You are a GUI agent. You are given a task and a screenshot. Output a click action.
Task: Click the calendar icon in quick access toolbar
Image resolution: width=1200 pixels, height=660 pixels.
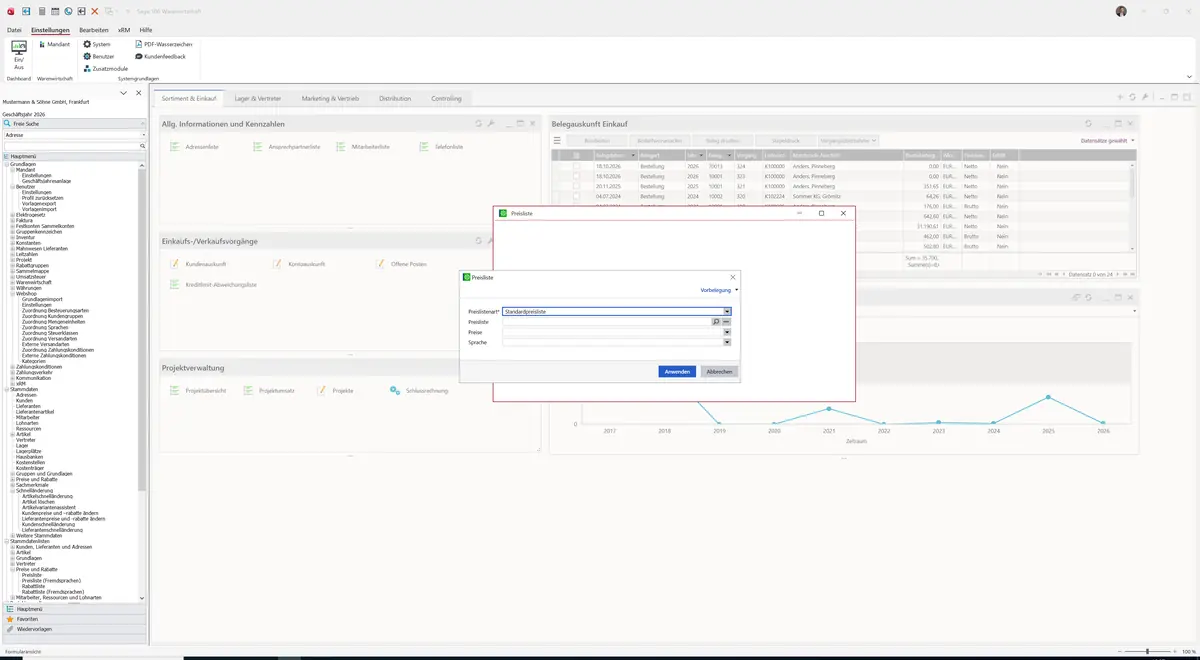[x=55, y=11]
